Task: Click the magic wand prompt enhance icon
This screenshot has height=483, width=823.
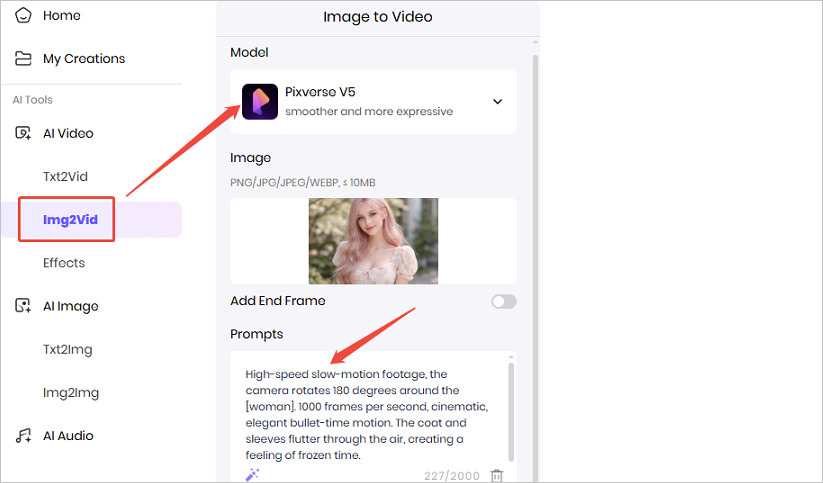Action: tap(252, 474)
